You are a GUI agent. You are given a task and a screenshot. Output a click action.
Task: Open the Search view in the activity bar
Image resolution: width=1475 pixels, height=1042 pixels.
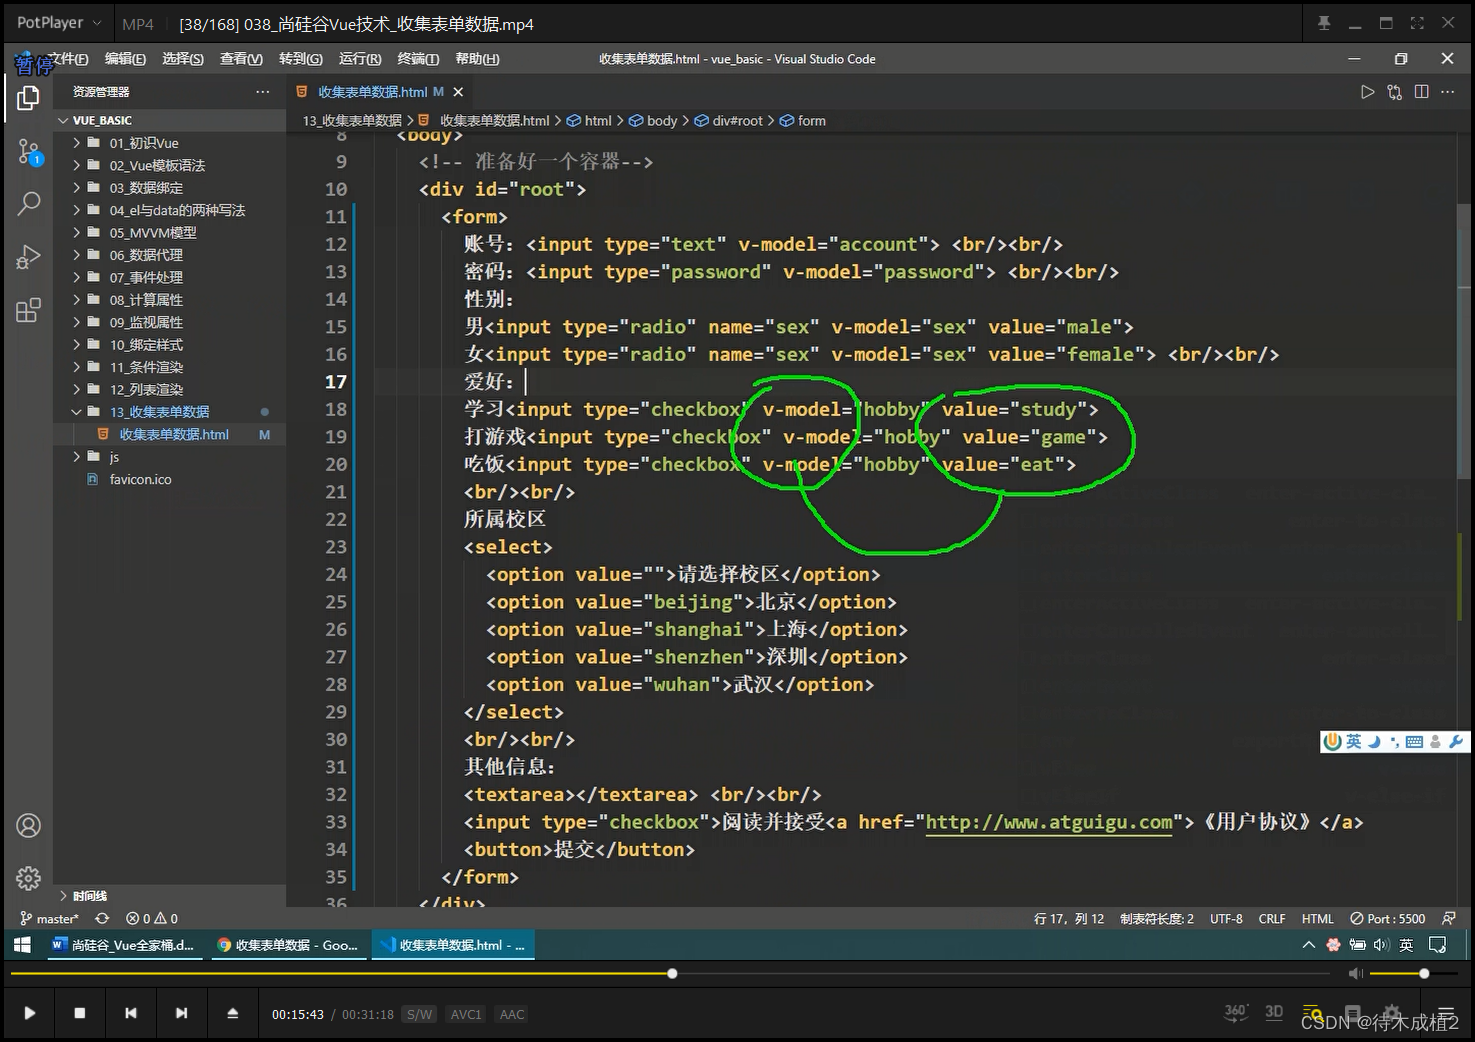pos(28,204)
